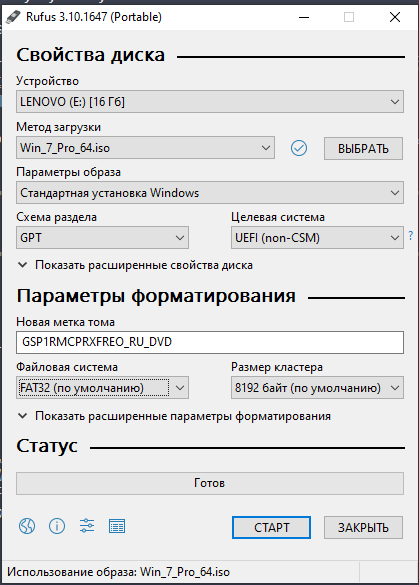The width and height of the screenshot is (419, 585).
Task: Click the СТАРТ button
Action: click(x=271, y=528)
